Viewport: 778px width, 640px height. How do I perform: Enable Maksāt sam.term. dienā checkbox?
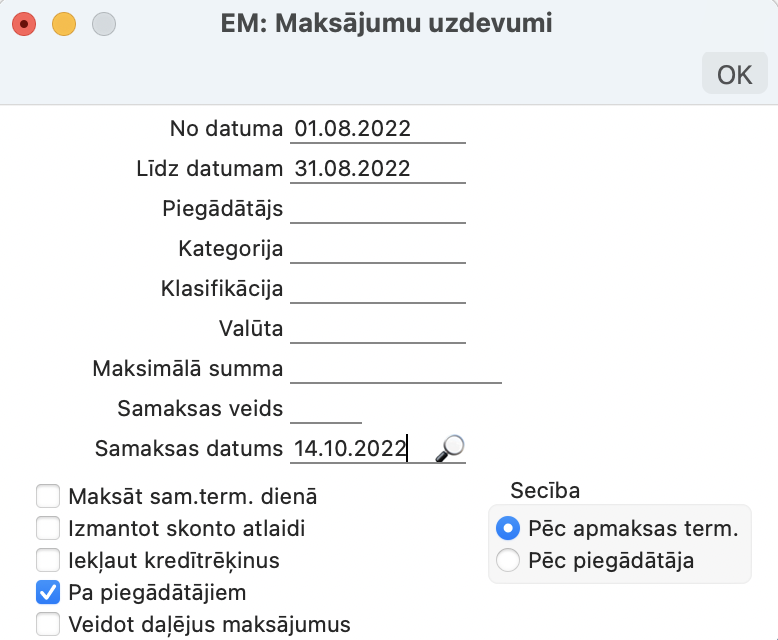(x=47, y=495)
